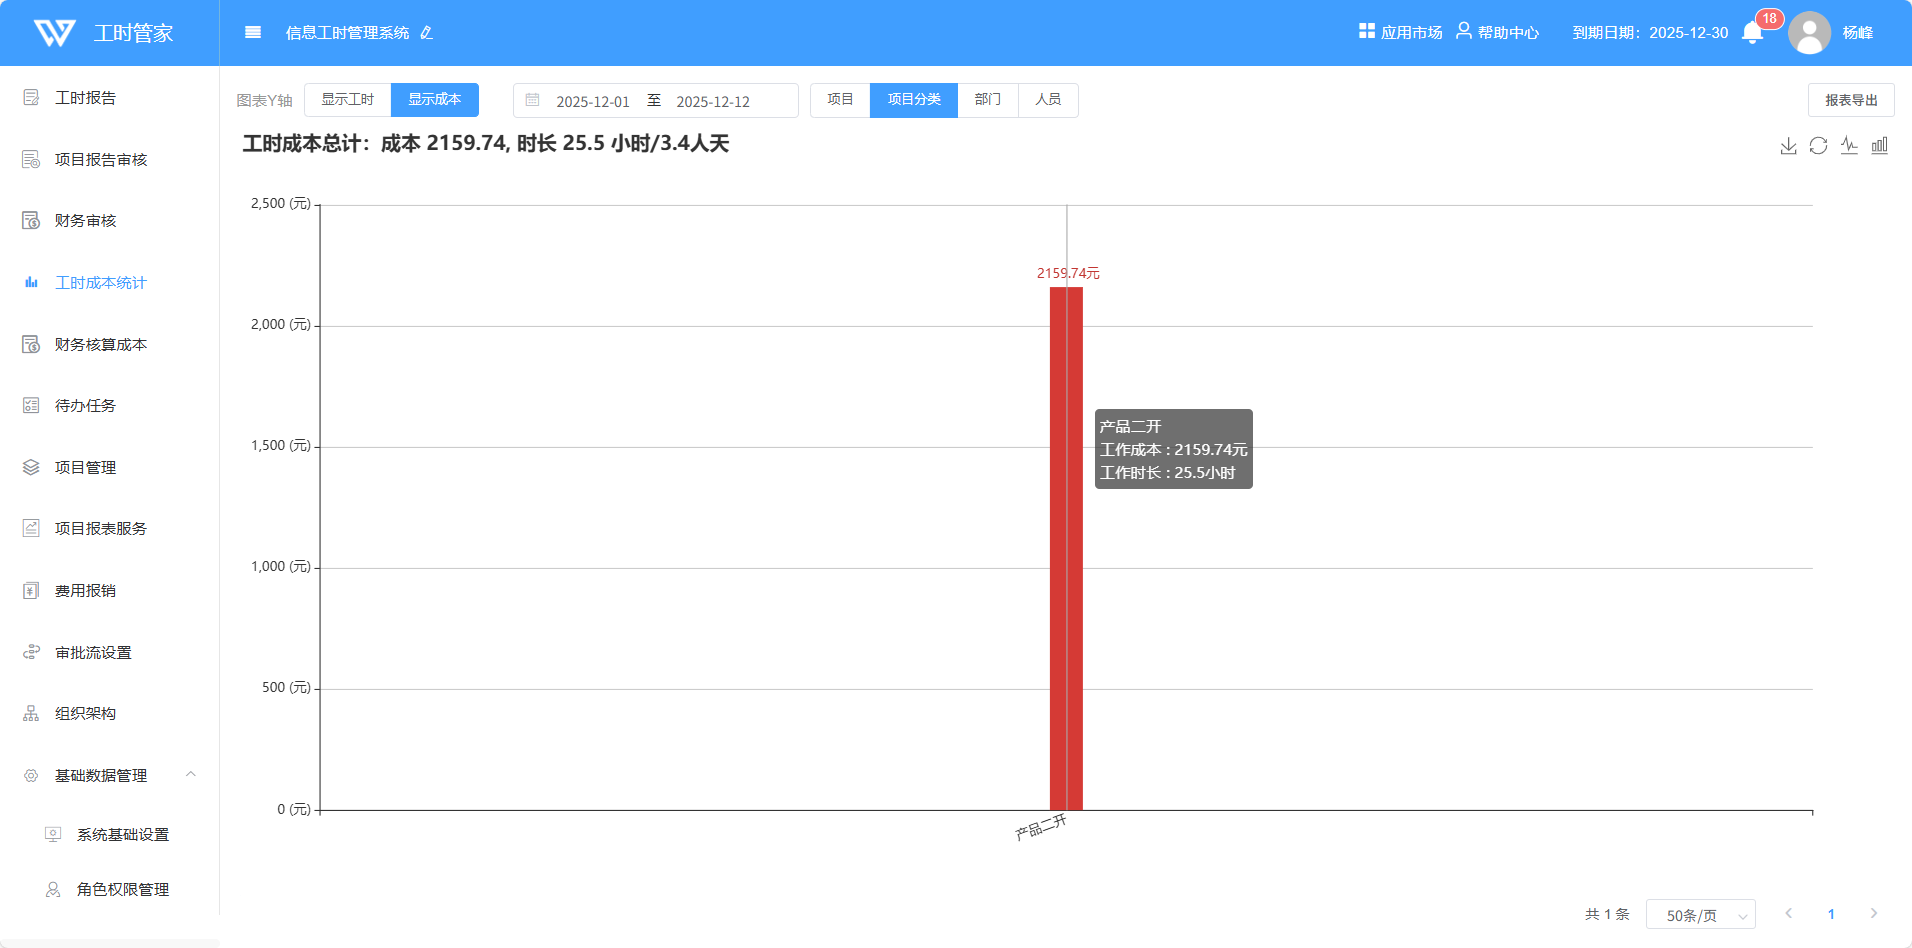Open the notification bell icon

(1752, 33)
